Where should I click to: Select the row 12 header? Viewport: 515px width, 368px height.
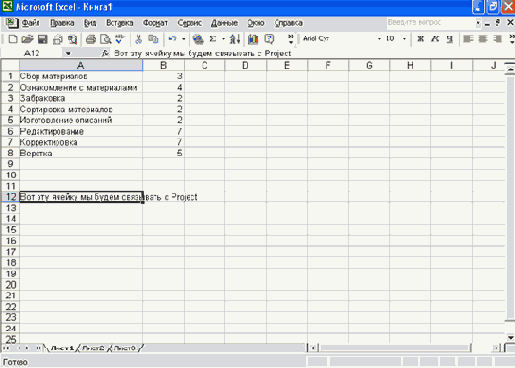pyautogui.click(x=10, y=197)
